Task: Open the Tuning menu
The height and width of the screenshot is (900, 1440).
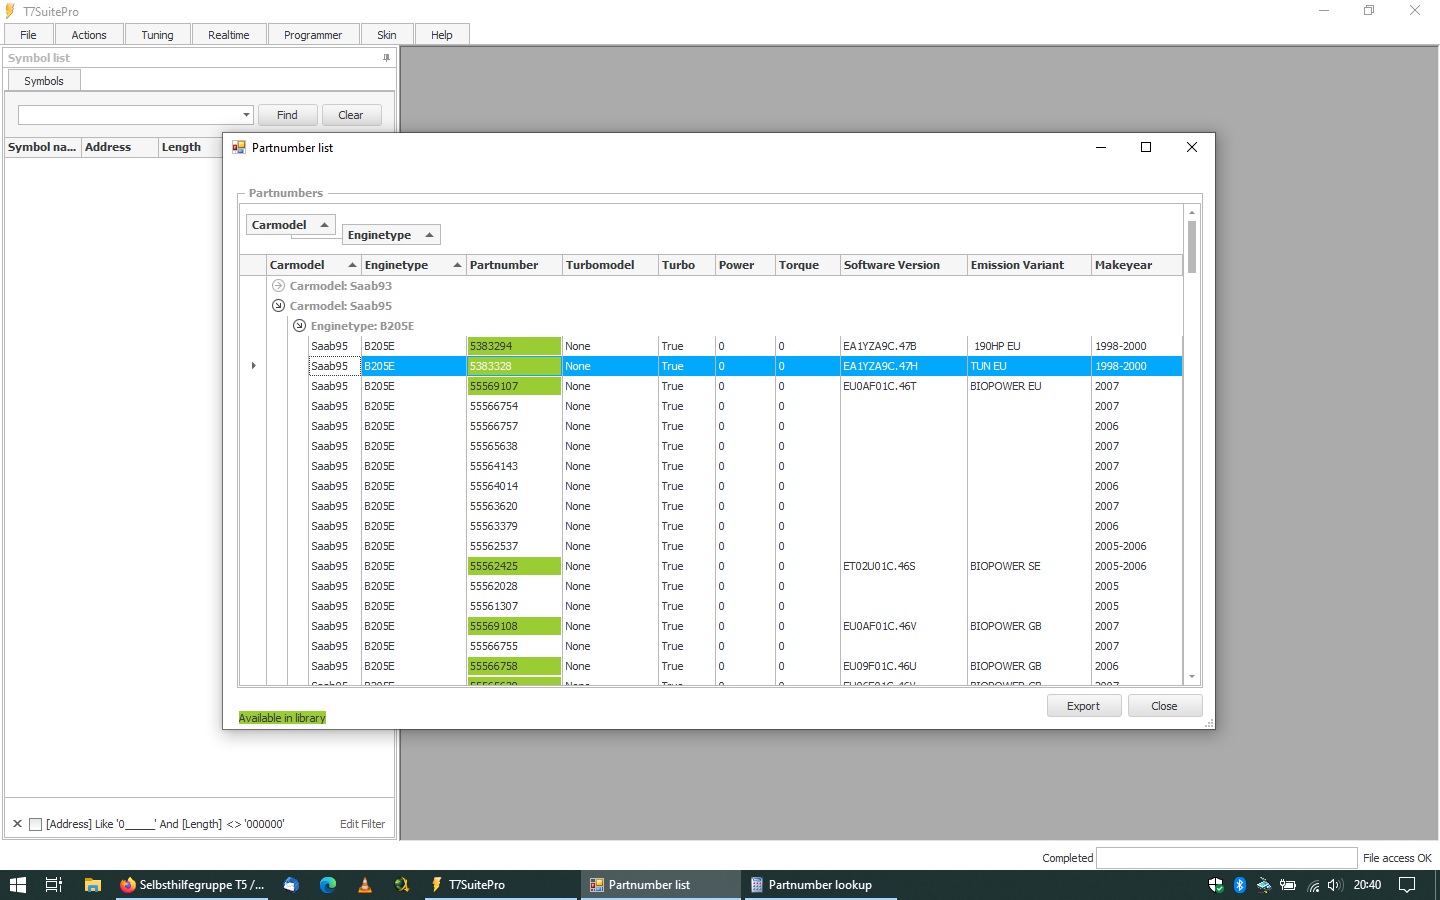Action: click(x=157, y=35)
